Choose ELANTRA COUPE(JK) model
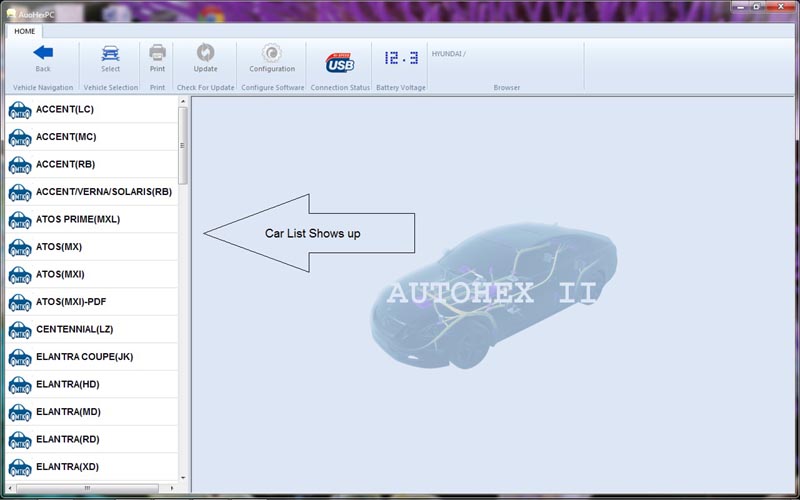The height and width of the screenshot is (500, 800). coord(84,357)
